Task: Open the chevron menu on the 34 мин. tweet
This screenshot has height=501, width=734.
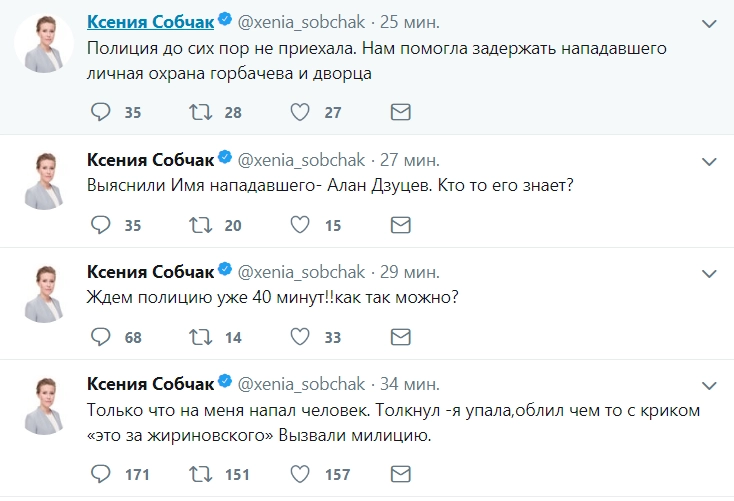Action: coord(711,384)
